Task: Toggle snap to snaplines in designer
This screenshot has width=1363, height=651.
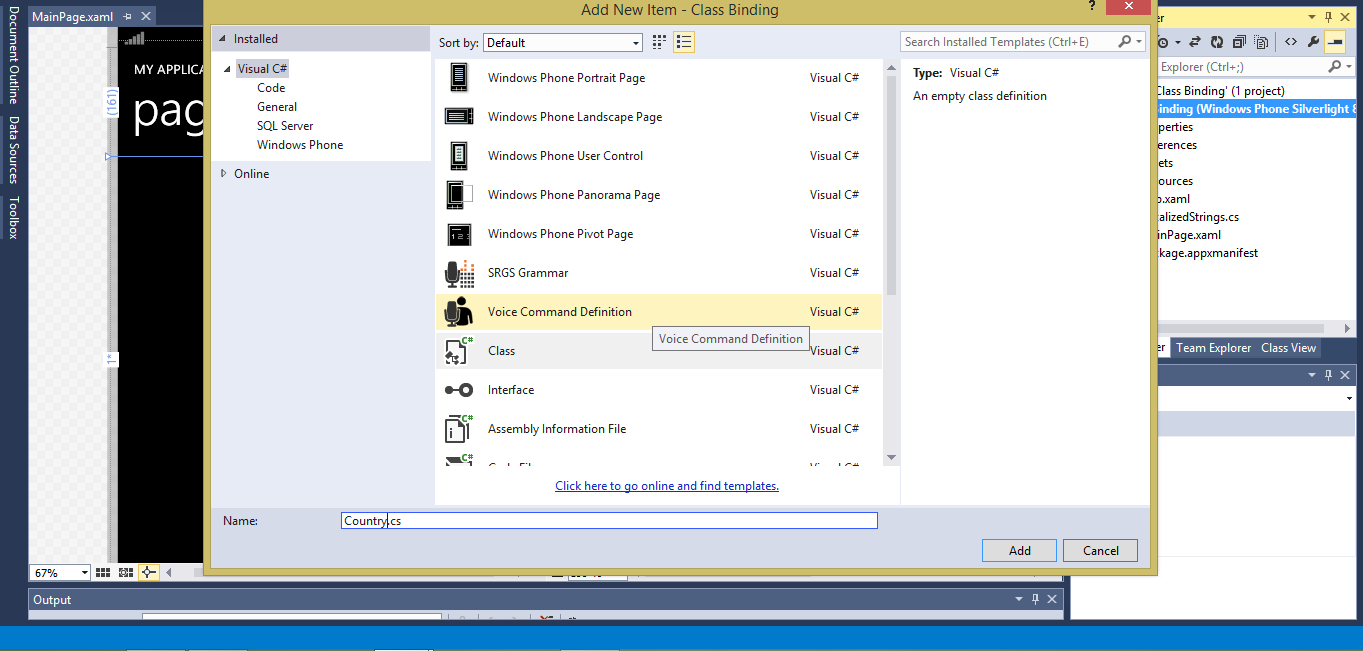Action: click(148, 573)
